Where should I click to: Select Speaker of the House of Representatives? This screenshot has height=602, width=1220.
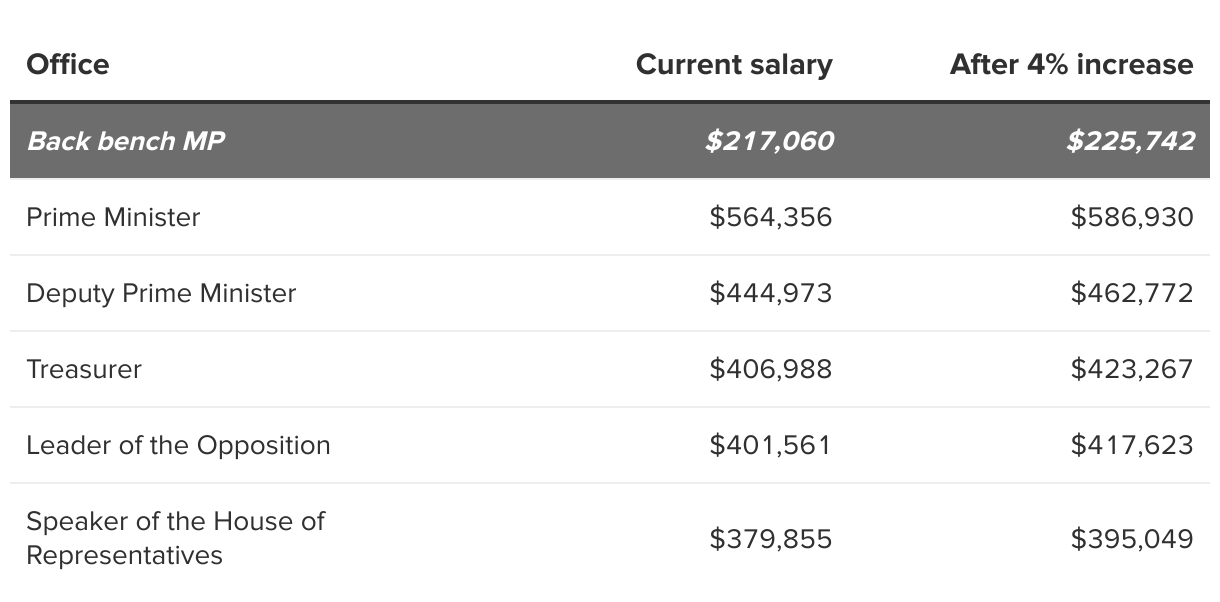pos(175,538)
